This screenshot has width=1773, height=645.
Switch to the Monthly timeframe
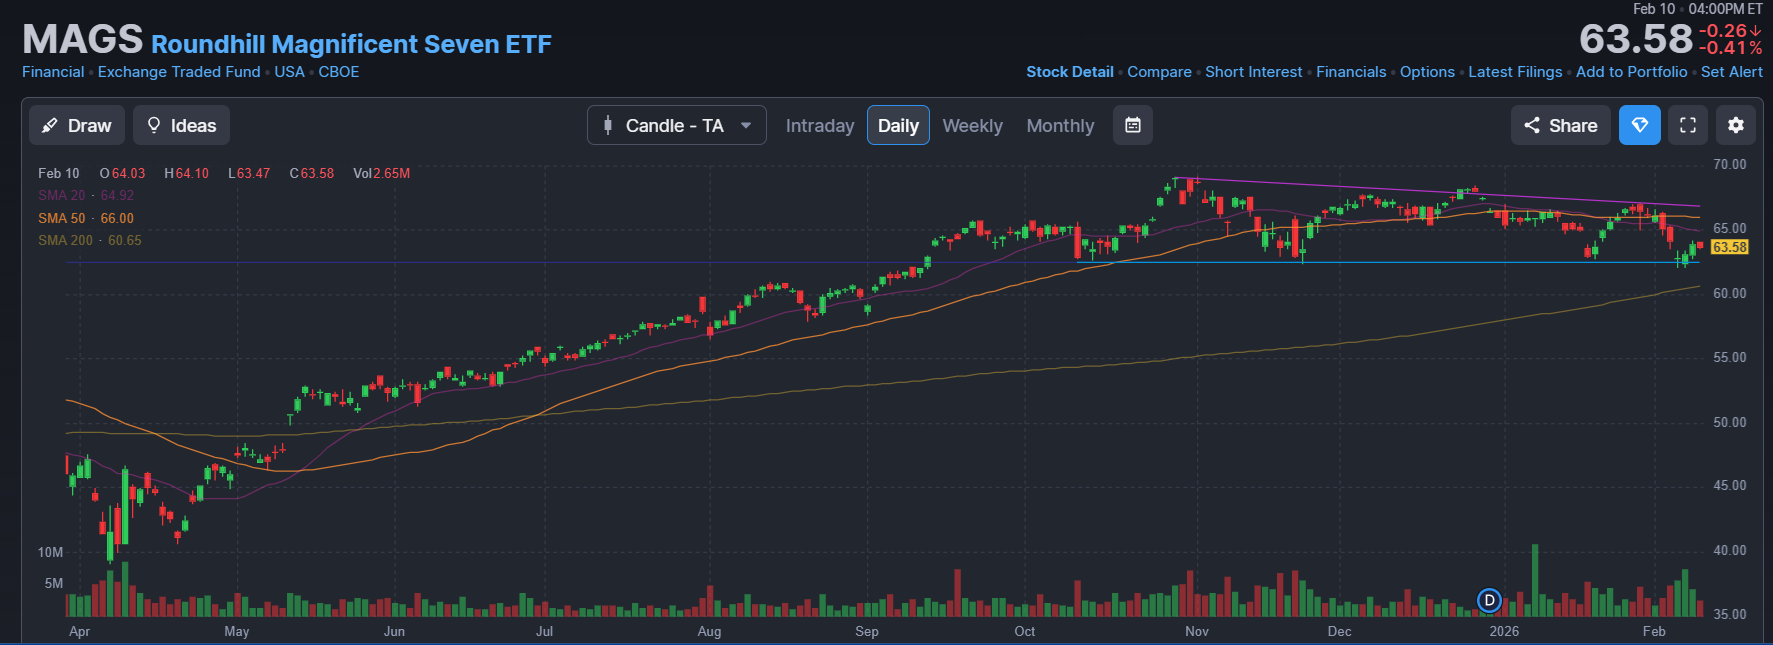pyautogui.click(x=1060, y=126)
